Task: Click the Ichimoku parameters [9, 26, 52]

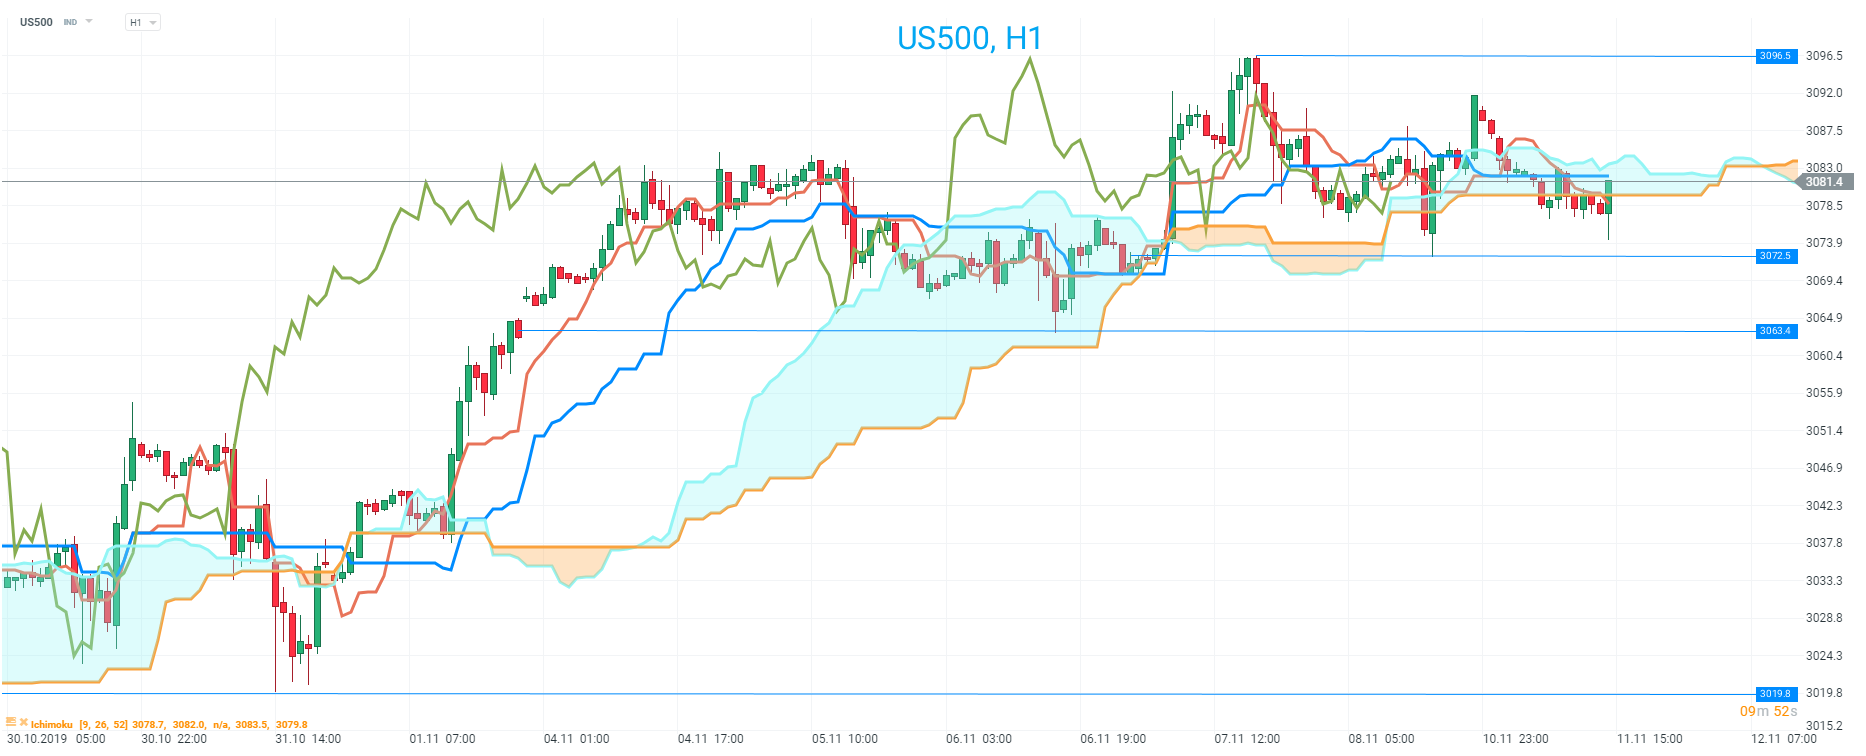Action: pos(103,724)
